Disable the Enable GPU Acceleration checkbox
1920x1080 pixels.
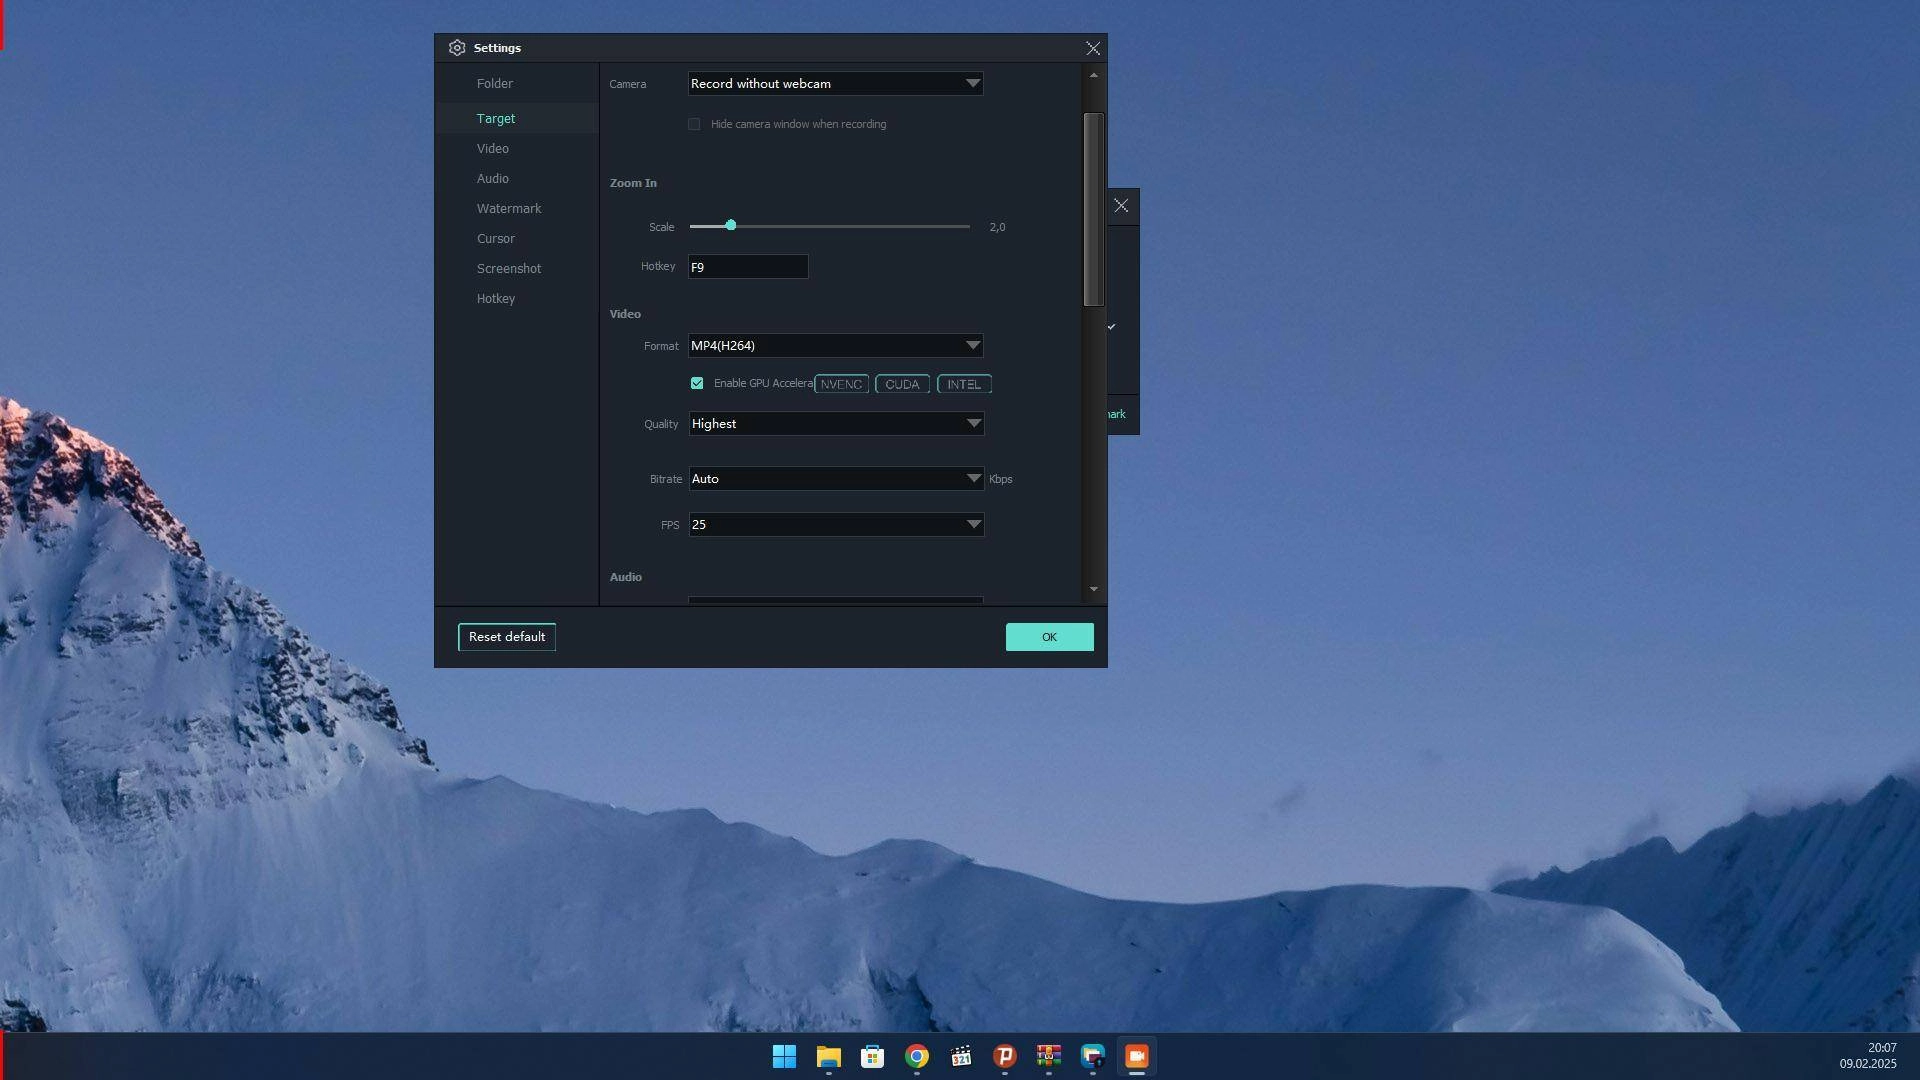click(697, 383)
